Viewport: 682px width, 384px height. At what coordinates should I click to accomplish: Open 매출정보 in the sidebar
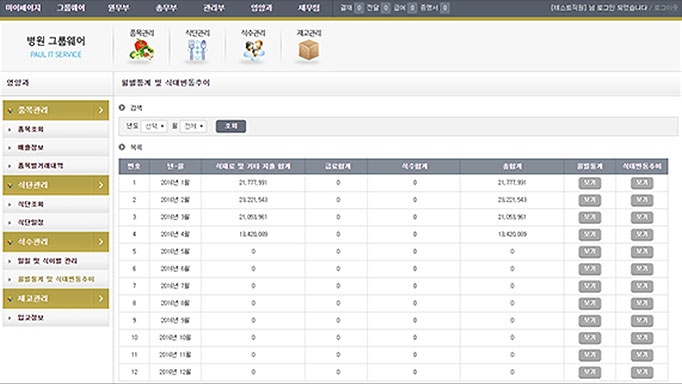(30, 148)
